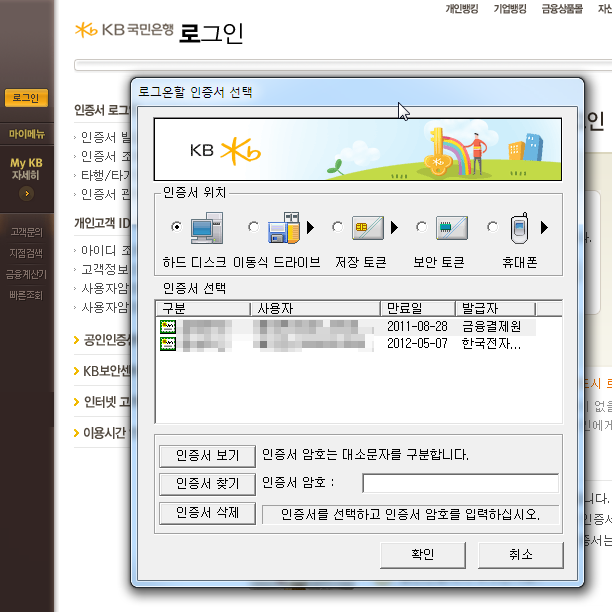Expand the 인터넷 고 section link

coord(102,402)
